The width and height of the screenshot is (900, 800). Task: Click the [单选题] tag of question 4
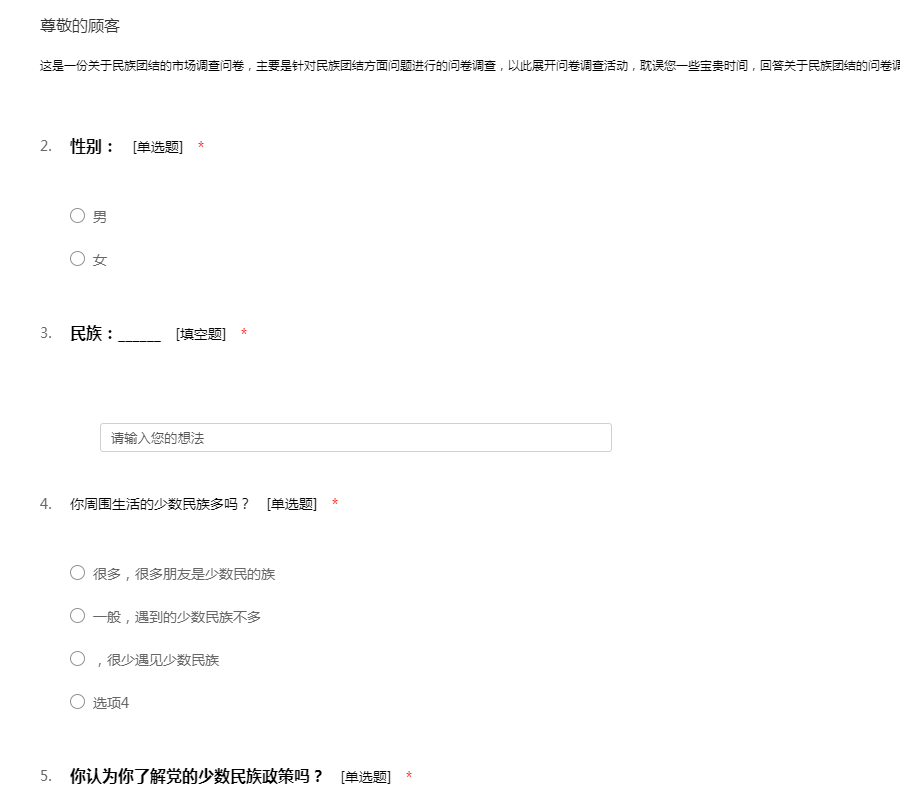pos(291,504)
